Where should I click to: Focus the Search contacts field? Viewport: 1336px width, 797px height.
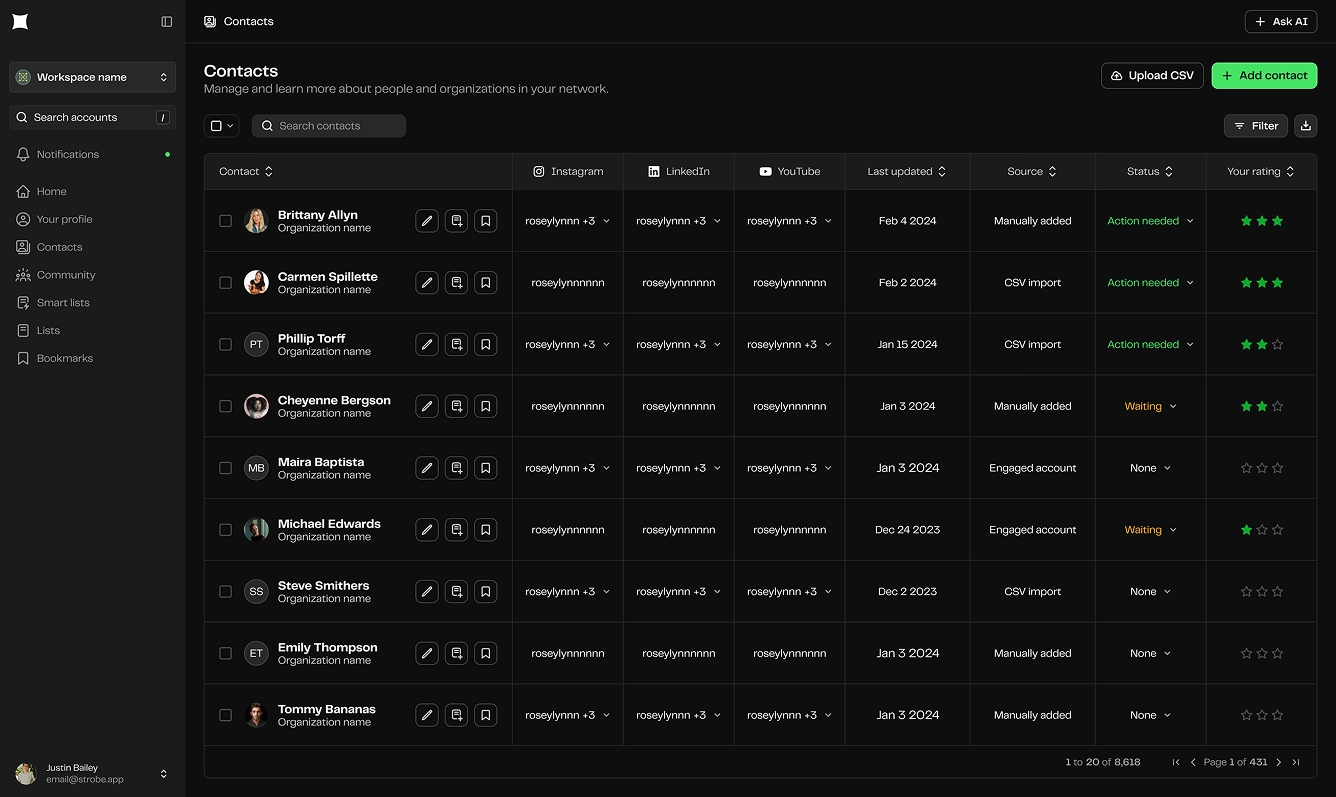329,126
